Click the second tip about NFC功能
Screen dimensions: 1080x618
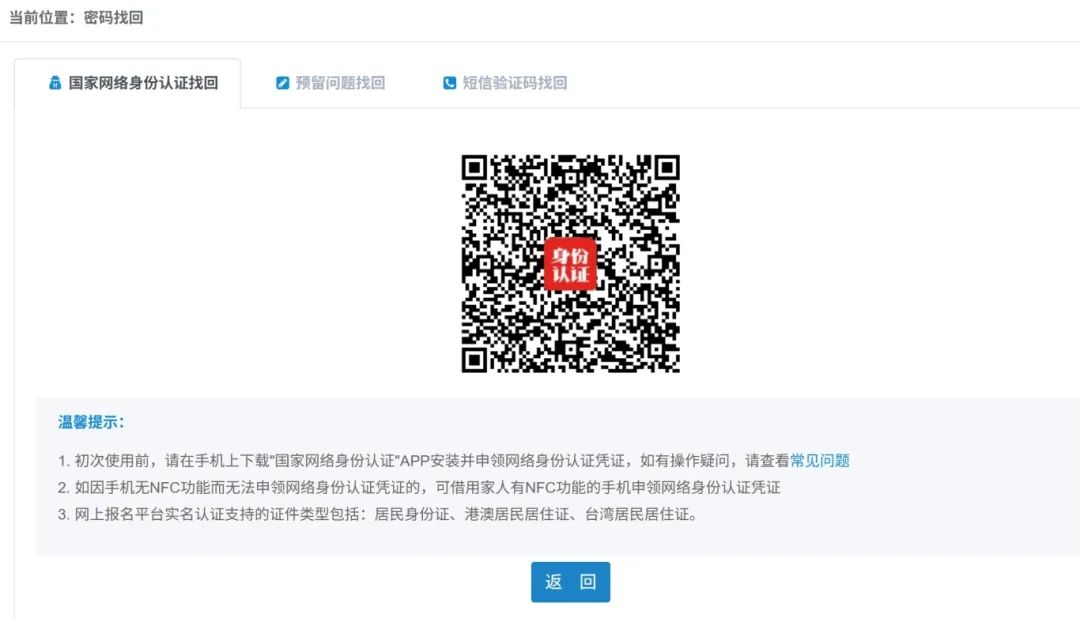coord(420,488)
